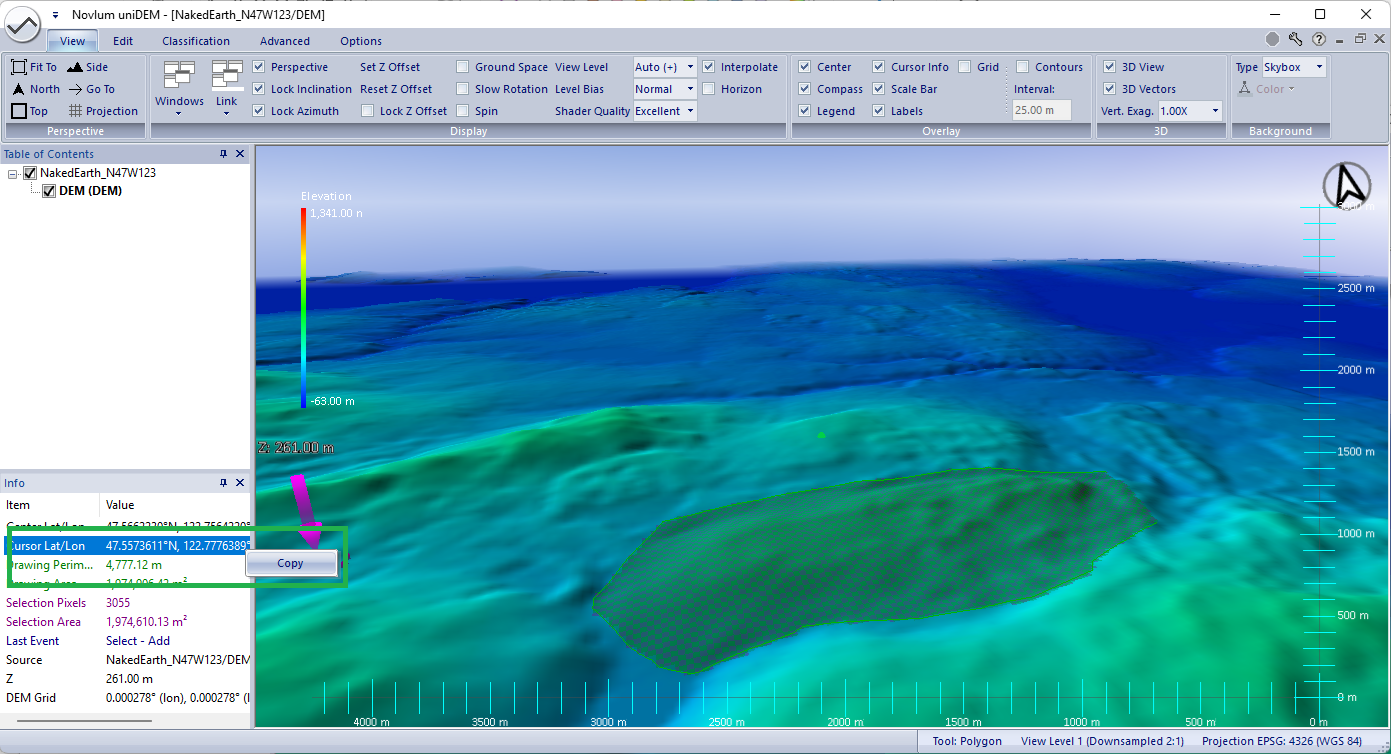Open the quick access toolbar customize arrow
The image size is (1391, 754).
tap(54, 15)
